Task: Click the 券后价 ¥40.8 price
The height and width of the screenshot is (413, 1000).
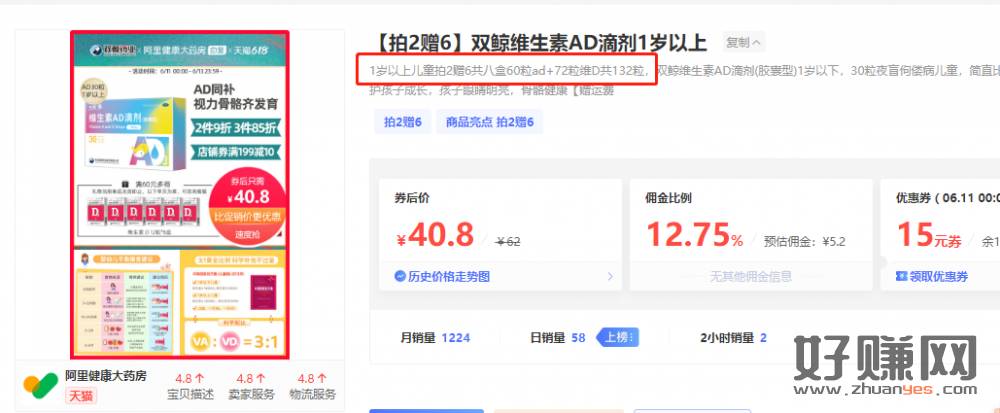Action: (435, 236)
